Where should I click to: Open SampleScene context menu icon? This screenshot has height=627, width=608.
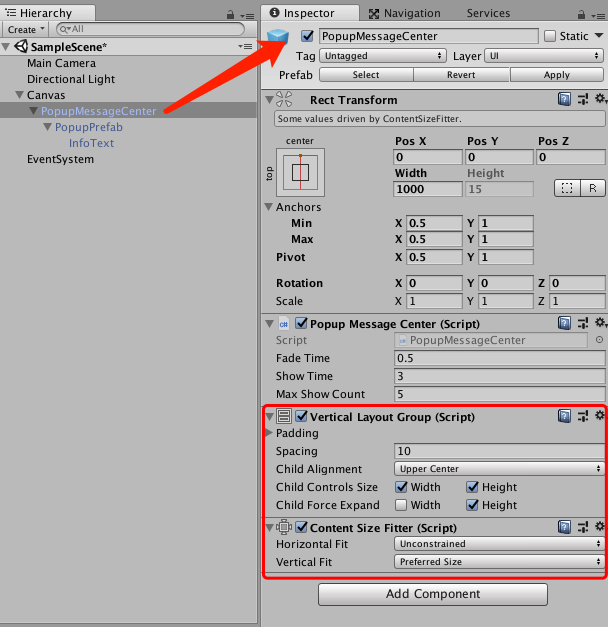point(245,46)
